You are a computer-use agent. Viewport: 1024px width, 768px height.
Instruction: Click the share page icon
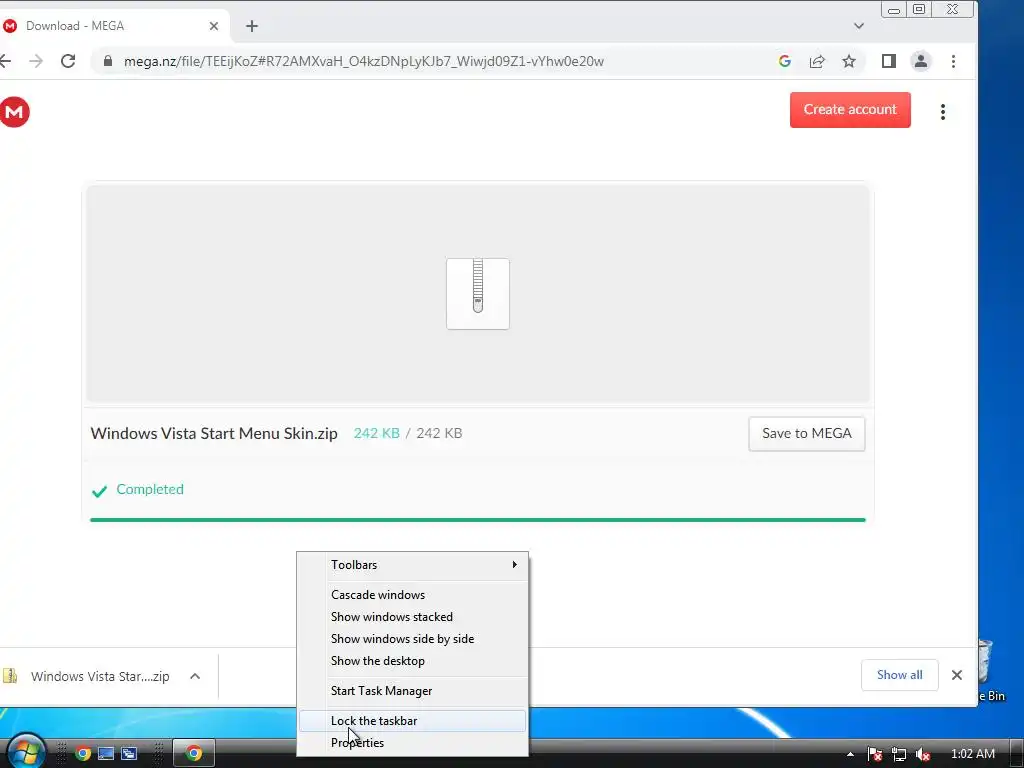click(817, 61)
